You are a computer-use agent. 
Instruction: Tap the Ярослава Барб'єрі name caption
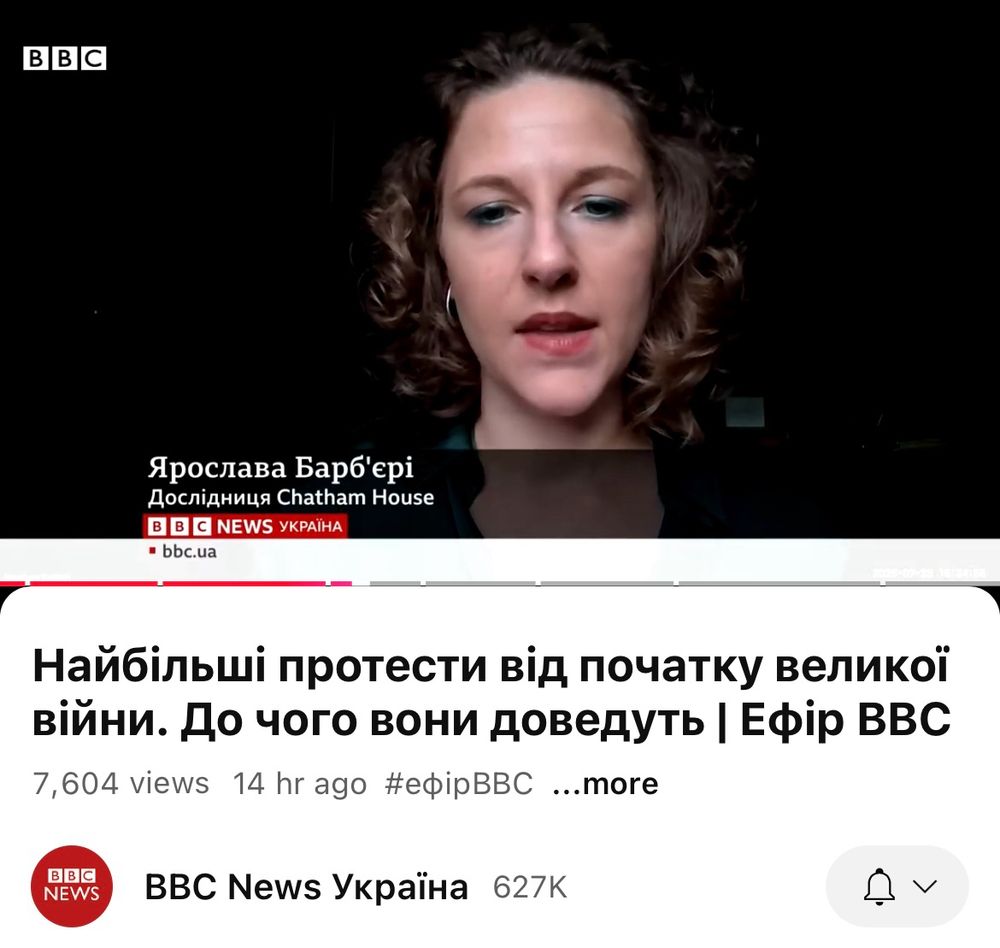[281, 468]
